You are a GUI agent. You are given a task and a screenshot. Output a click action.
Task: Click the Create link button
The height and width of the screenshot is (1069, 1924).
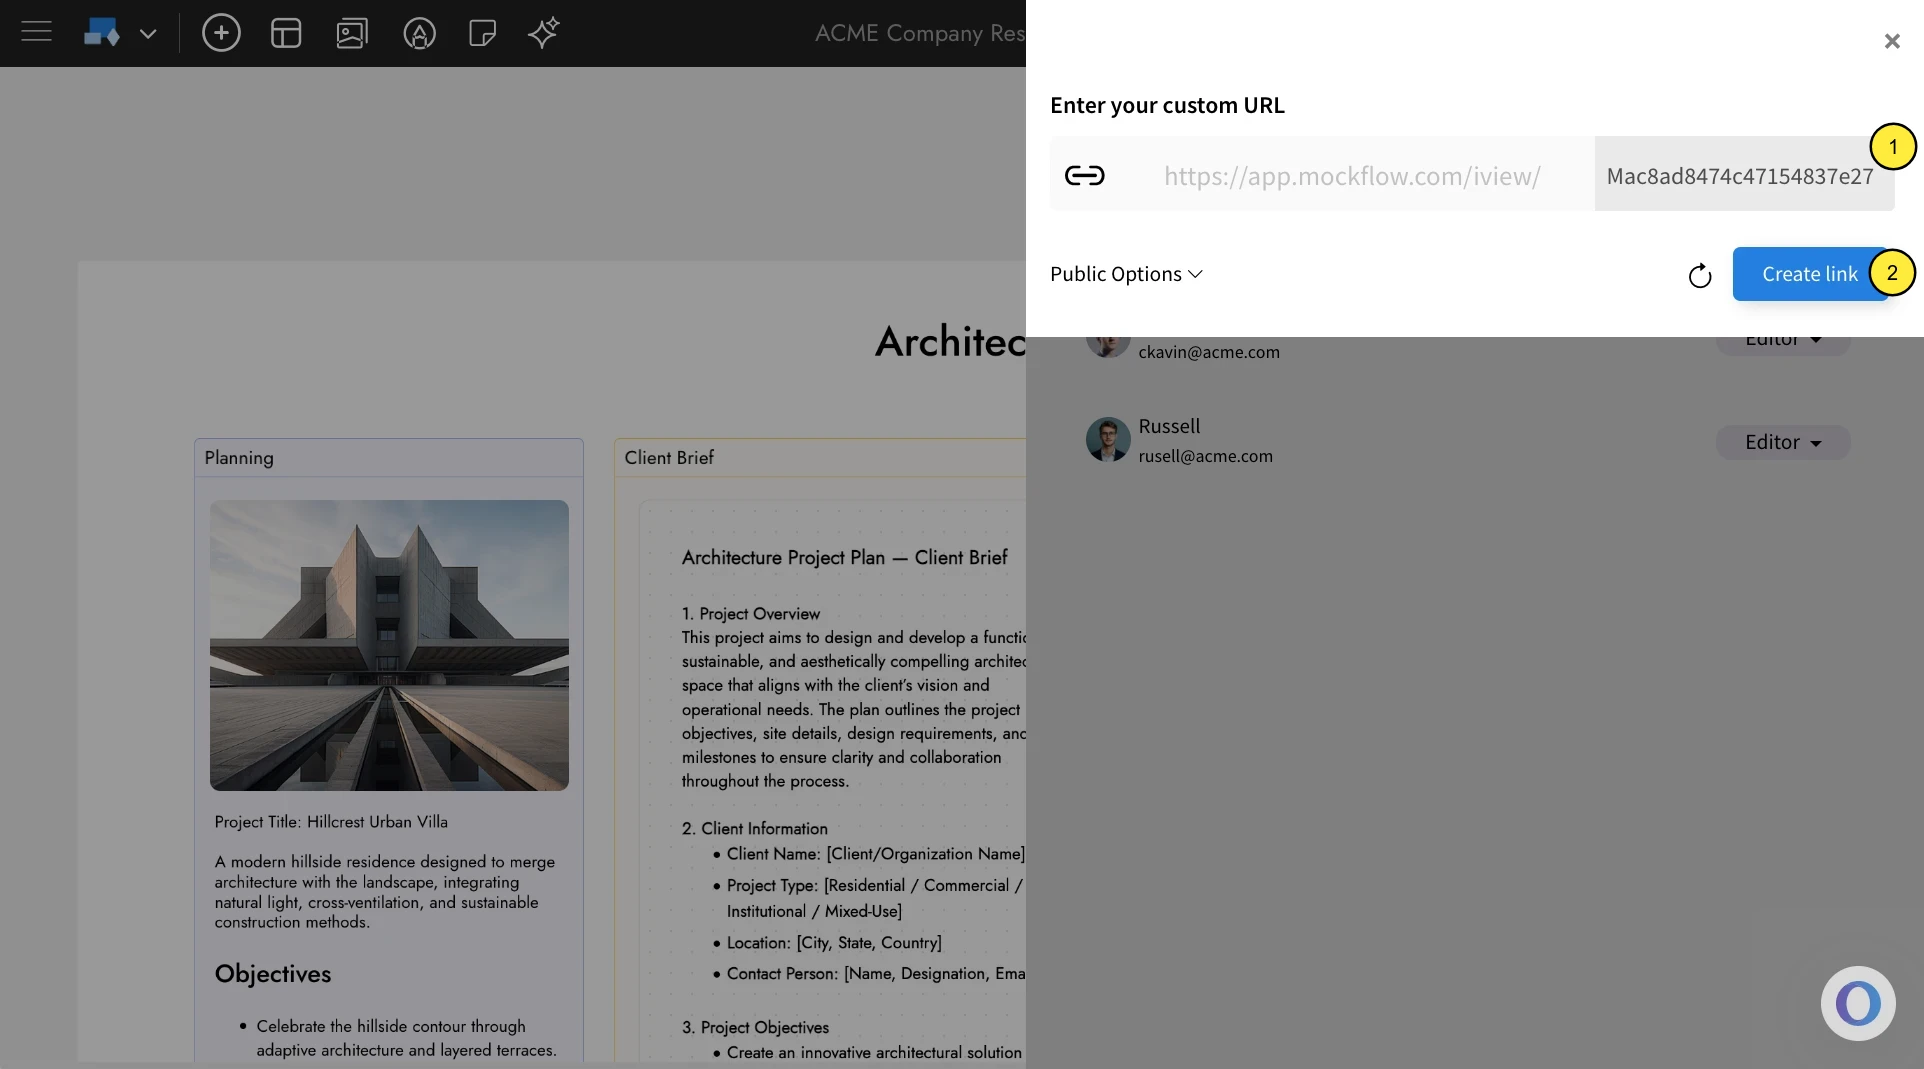1809,273
